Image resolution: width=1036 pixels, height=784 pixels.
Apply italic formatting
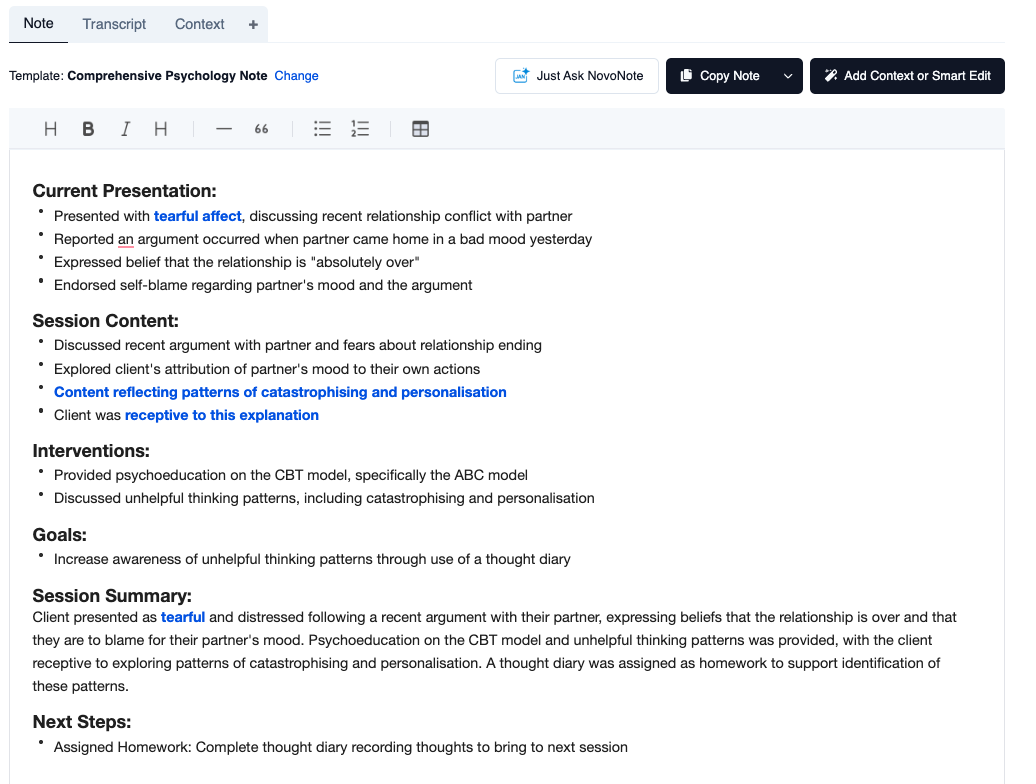click(x=126, y=129)
